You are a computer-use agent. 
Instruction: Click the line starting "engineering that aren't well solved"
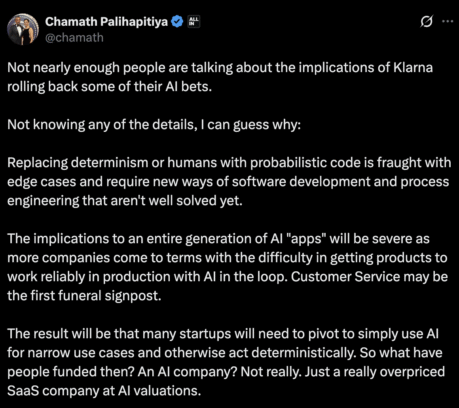tap(125, 201)
